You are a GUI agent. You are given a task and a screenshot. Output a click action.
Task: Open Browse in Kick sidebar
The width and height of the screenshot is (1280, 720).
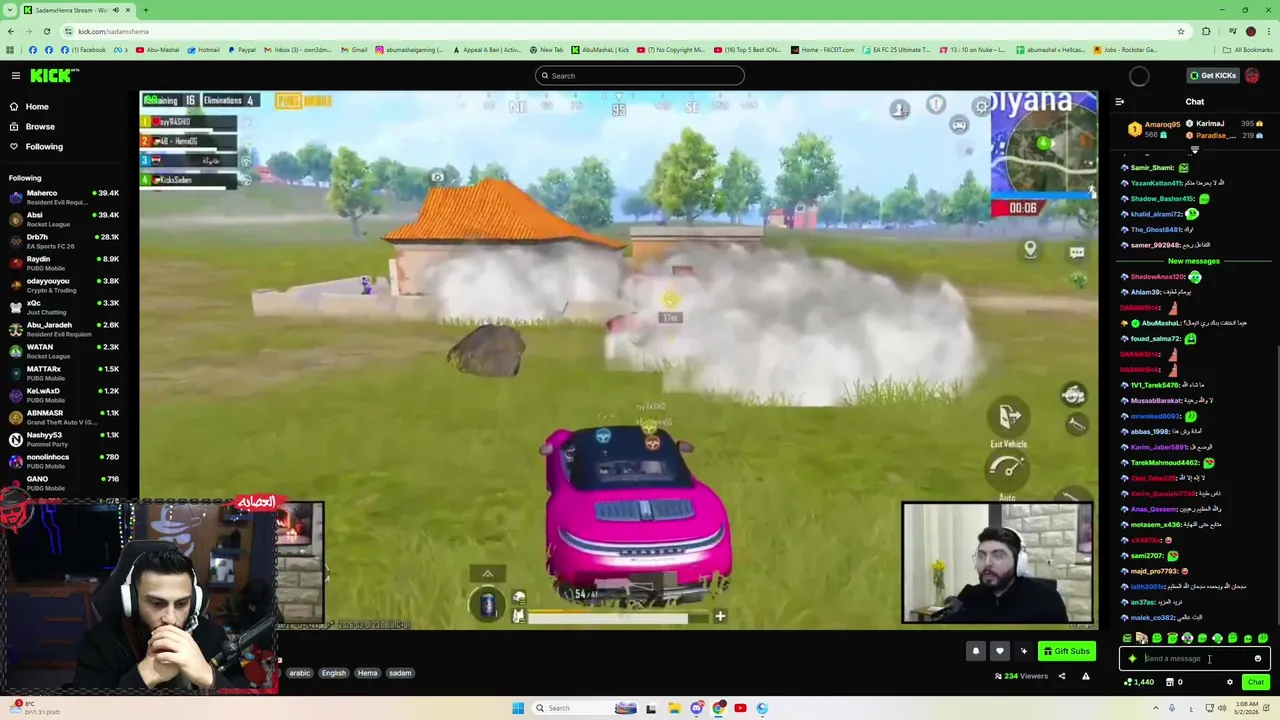pos(40,127)
